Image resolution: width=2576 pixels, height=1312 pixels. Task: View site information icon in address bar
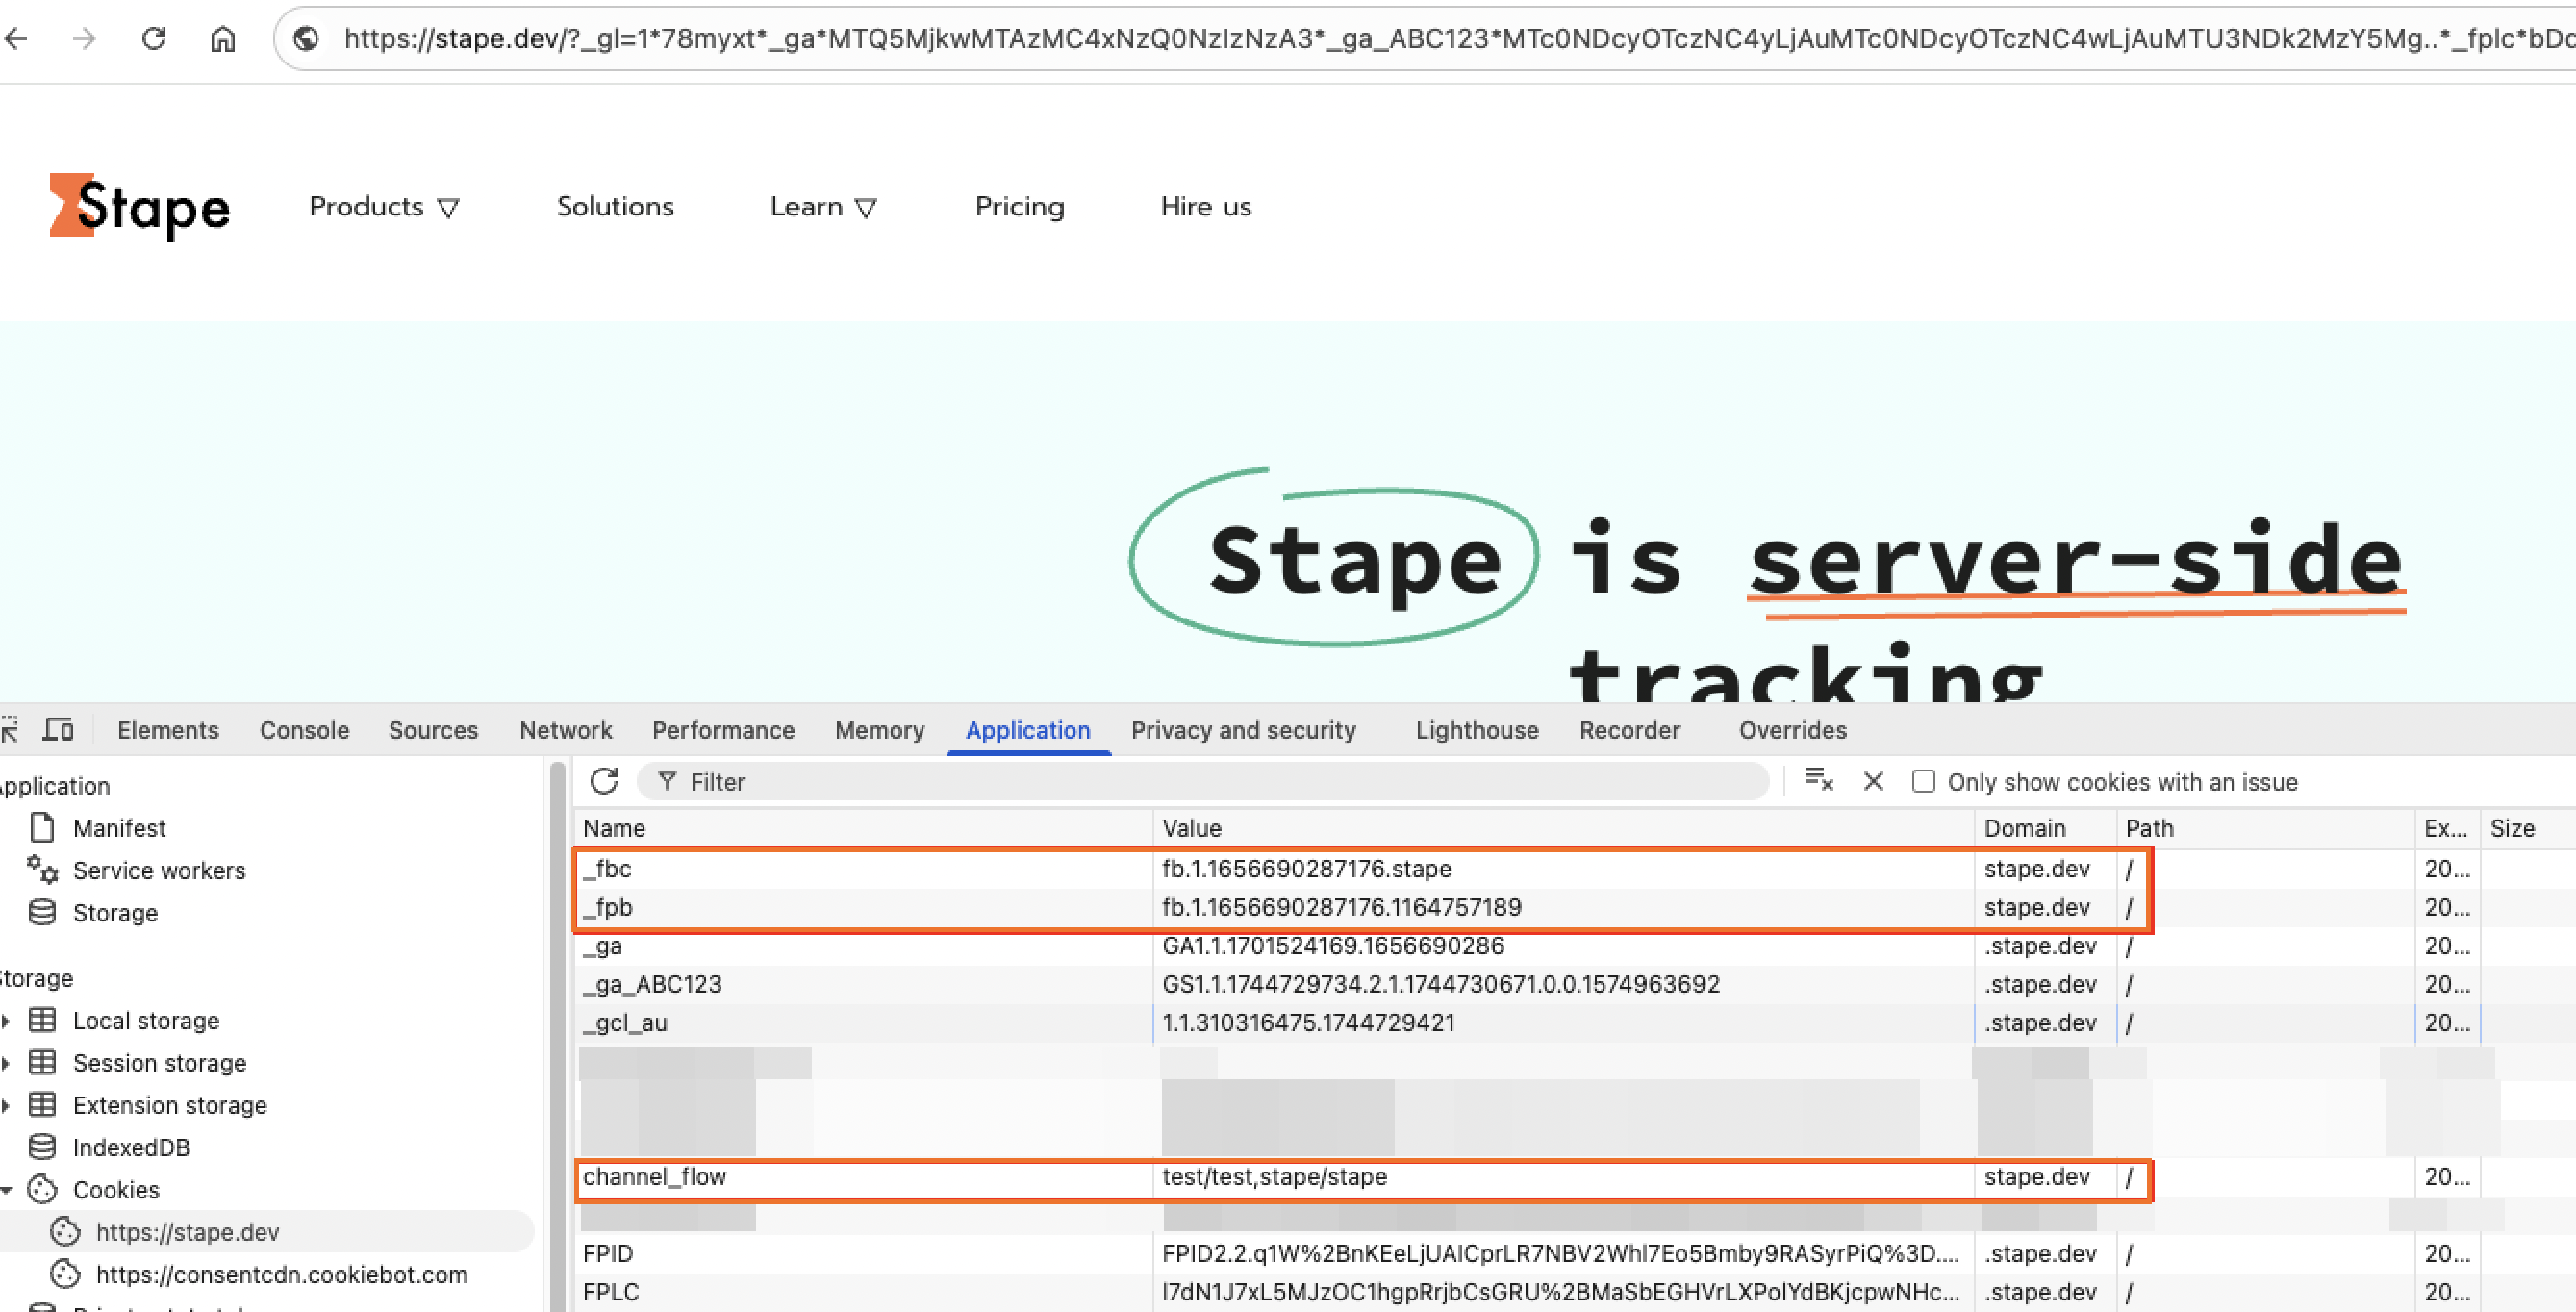pos(306,39)
